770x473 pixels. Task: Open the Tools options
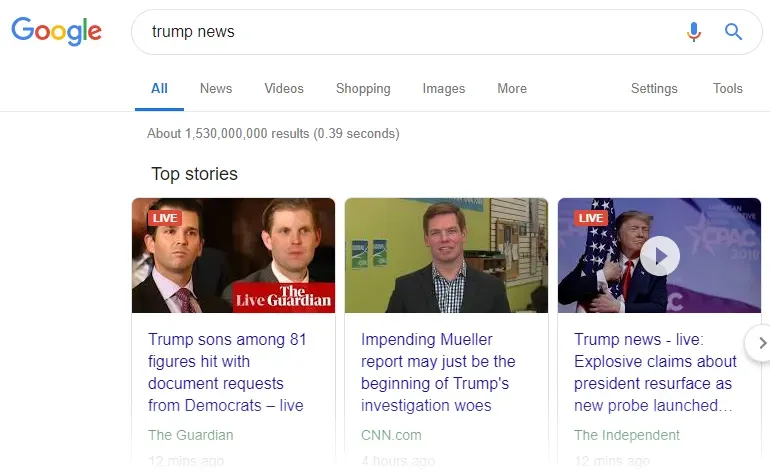(728, 88)
